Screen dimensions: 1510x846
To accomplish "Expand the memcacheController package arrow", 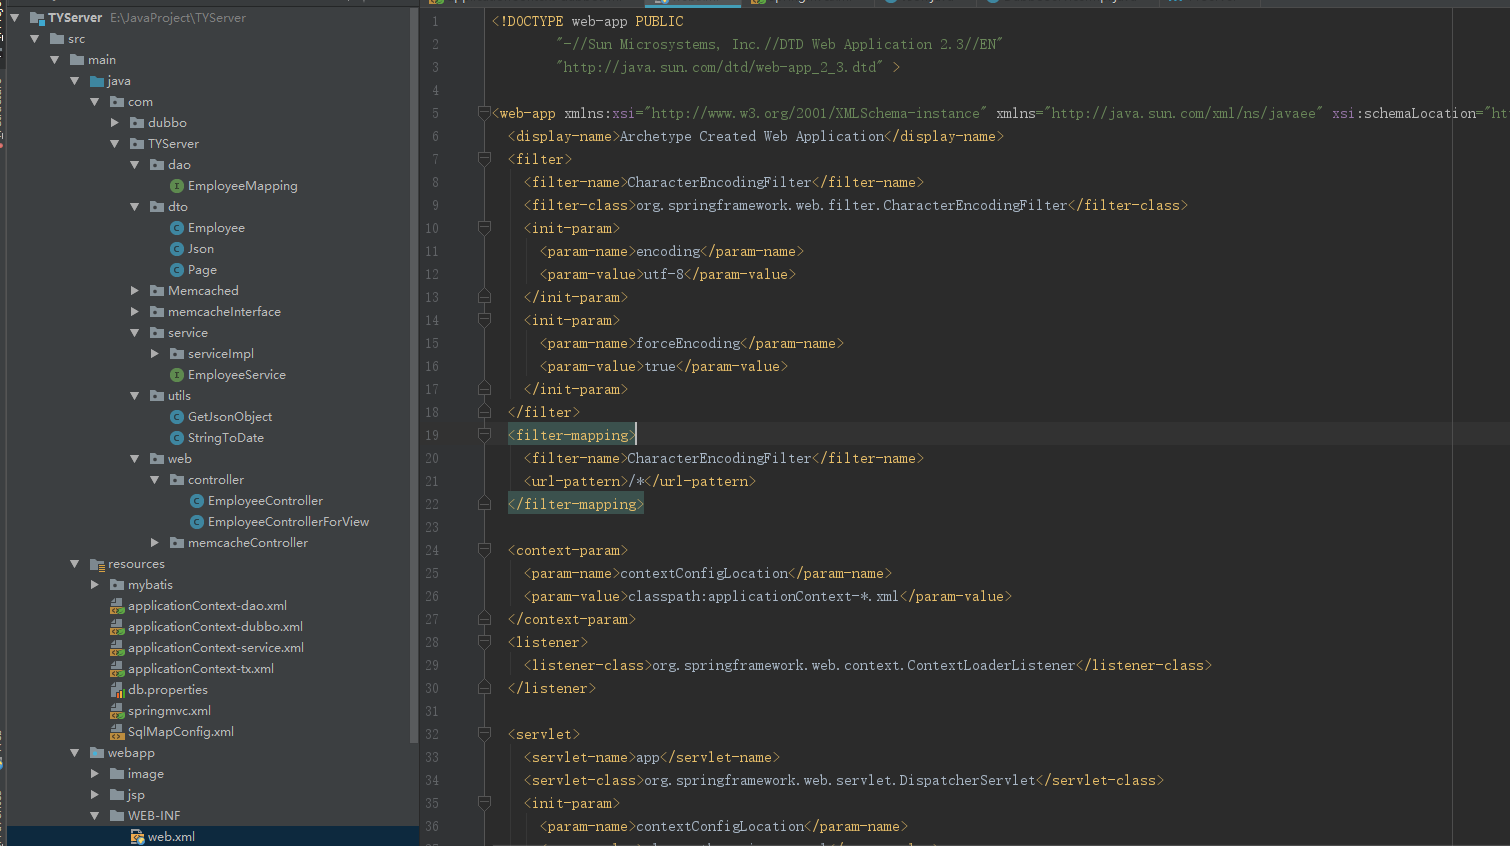I will tap(155, 543).
